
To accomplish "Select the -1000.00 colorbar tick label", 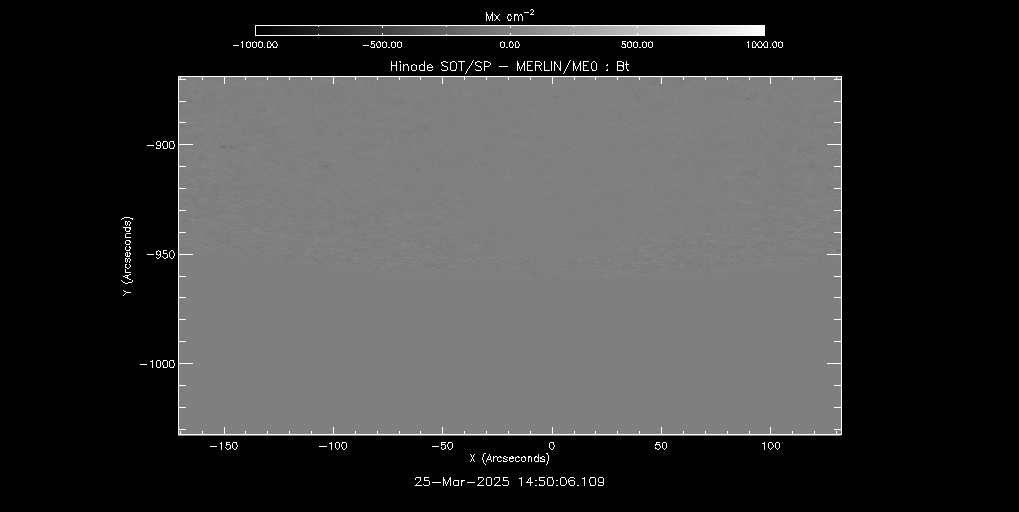I will (x=254, y=45).
